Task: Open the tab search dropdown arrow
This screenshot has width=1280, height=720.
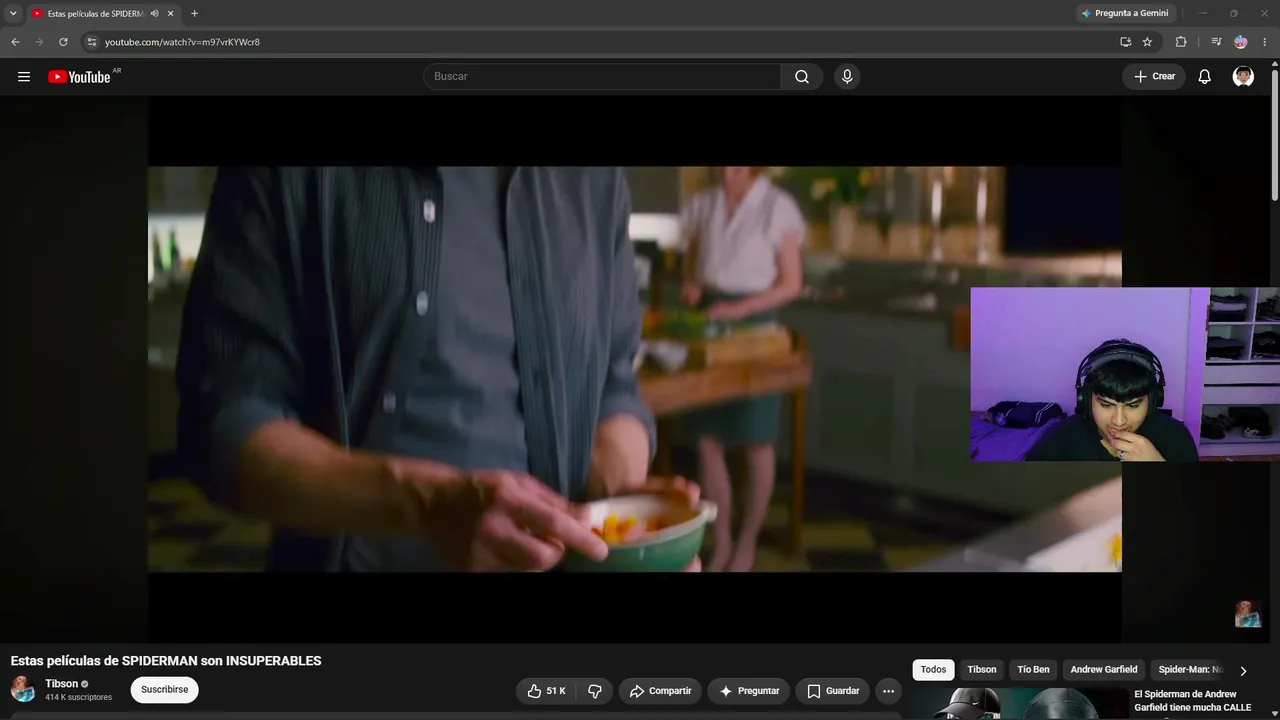Action: (13, 13)
